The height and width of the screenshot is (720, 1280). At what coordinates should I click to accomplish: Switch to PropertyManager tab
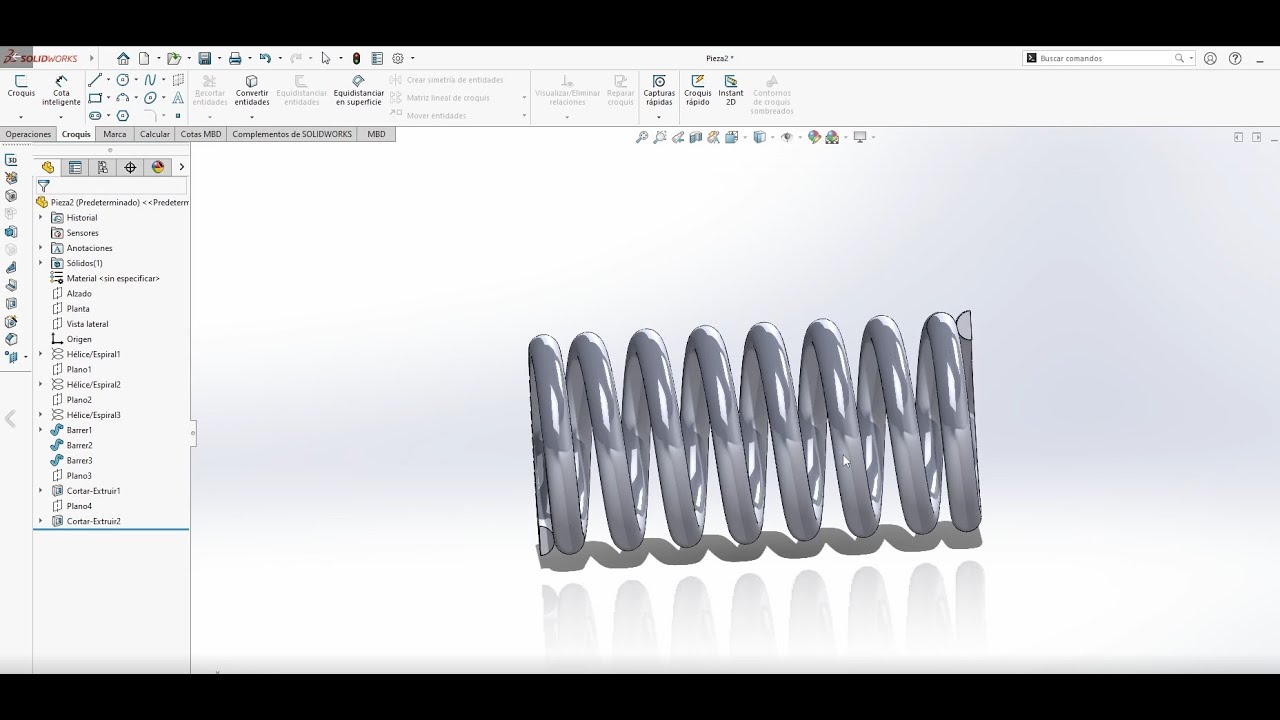click(75, 167)
